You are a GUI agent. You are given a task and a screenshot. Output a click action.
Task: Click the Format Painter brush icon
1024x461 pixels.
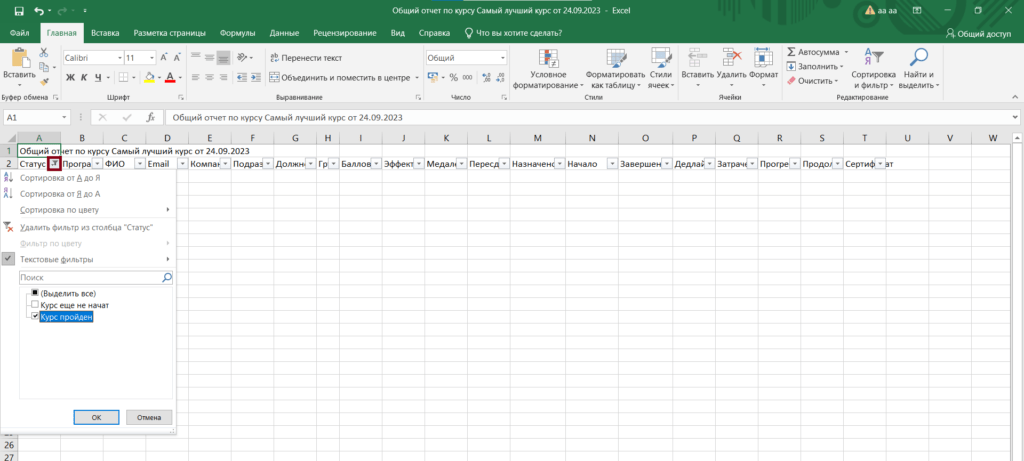pyautogui.click(x=44, y=82)
